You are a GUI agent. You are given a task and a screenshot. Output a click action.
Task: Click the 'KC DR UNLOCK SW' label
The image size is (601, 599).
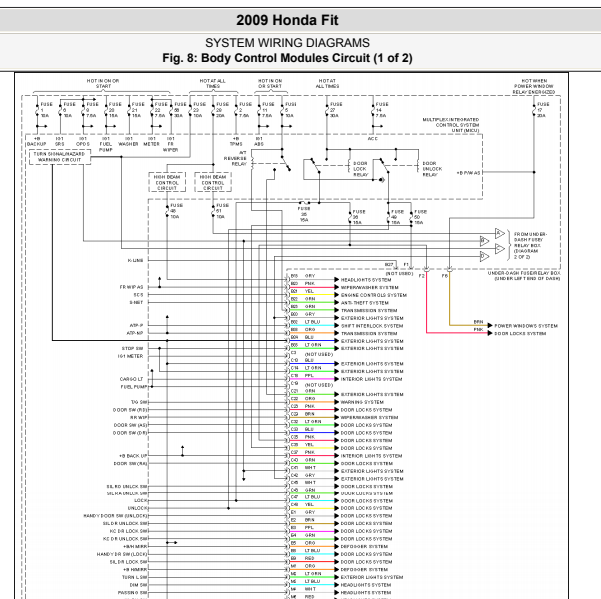click(x=125, y=539)
